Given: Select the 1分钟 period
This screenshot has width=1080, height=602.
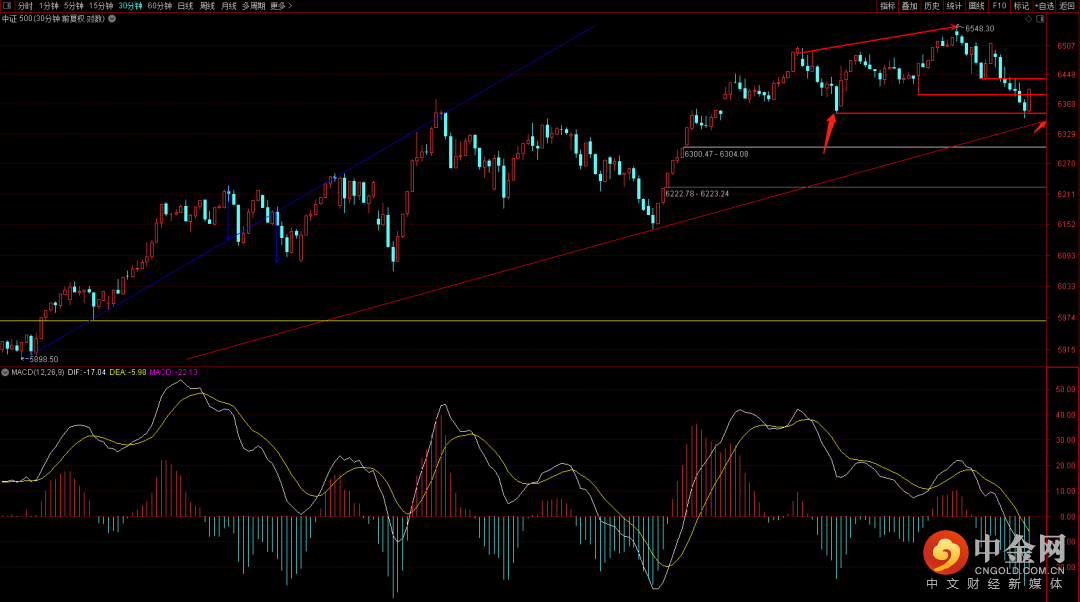Looking at the screenshot, I should pyautogui.click(x=49, y=6).
